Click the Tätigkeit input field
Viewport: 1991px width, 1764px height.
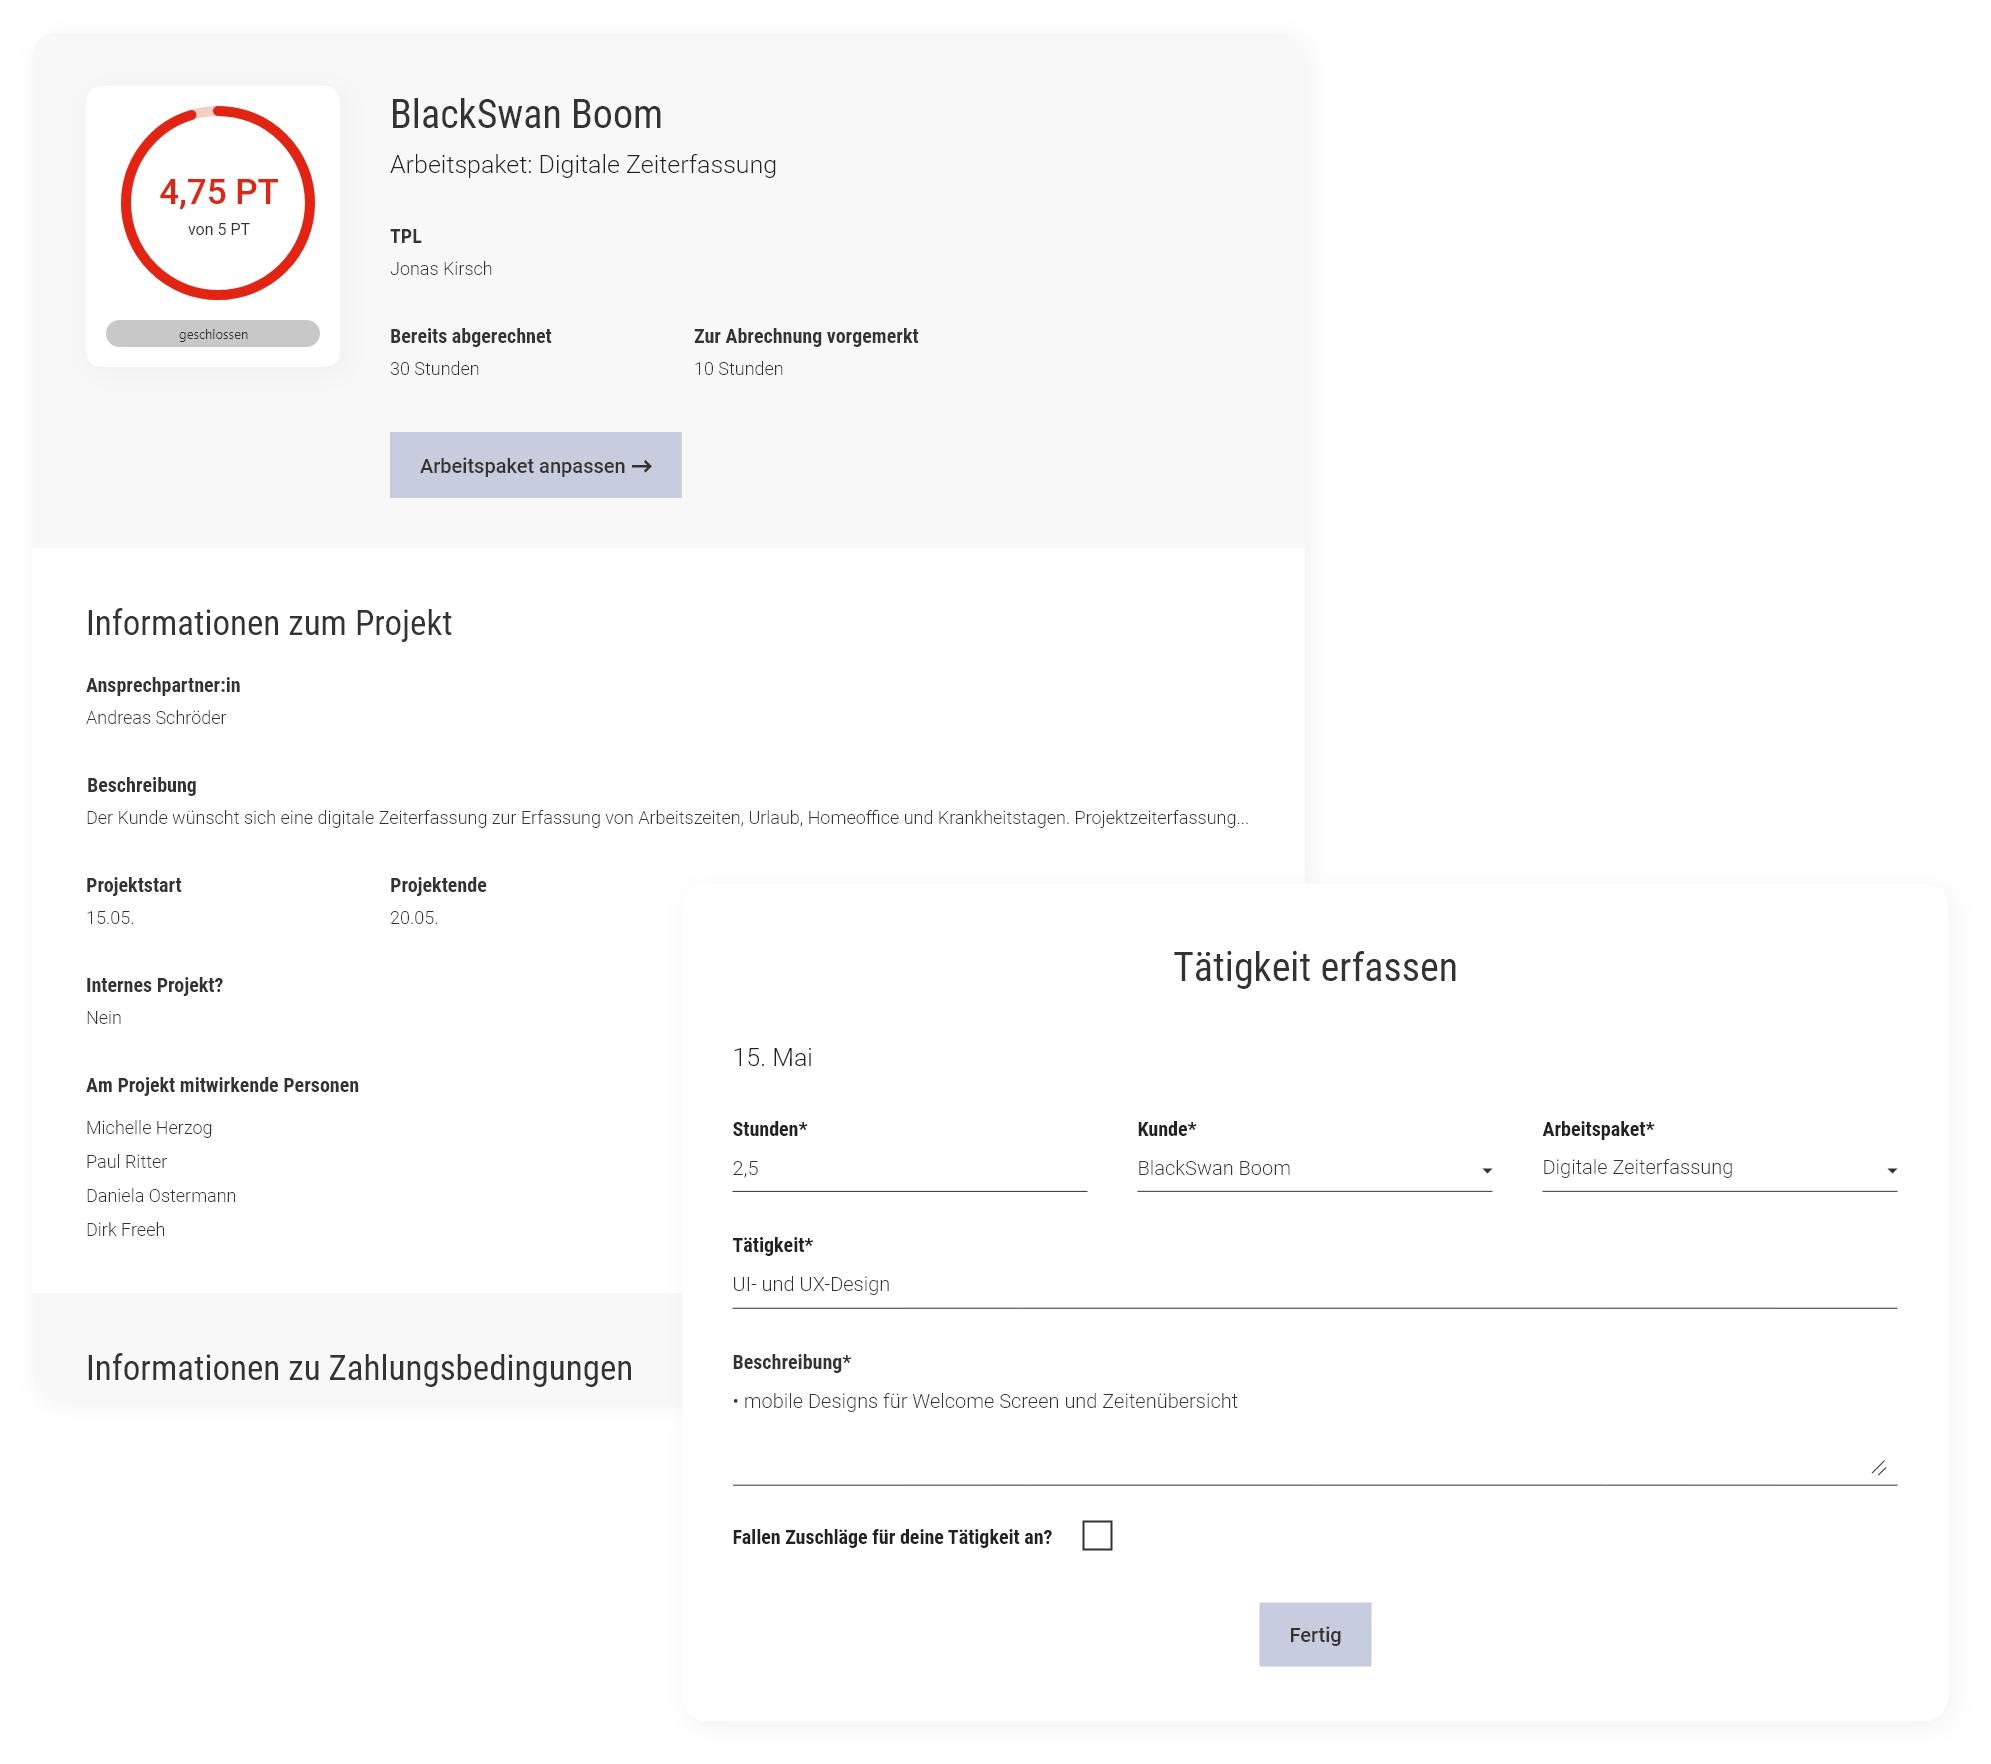pos(1314,1284)
